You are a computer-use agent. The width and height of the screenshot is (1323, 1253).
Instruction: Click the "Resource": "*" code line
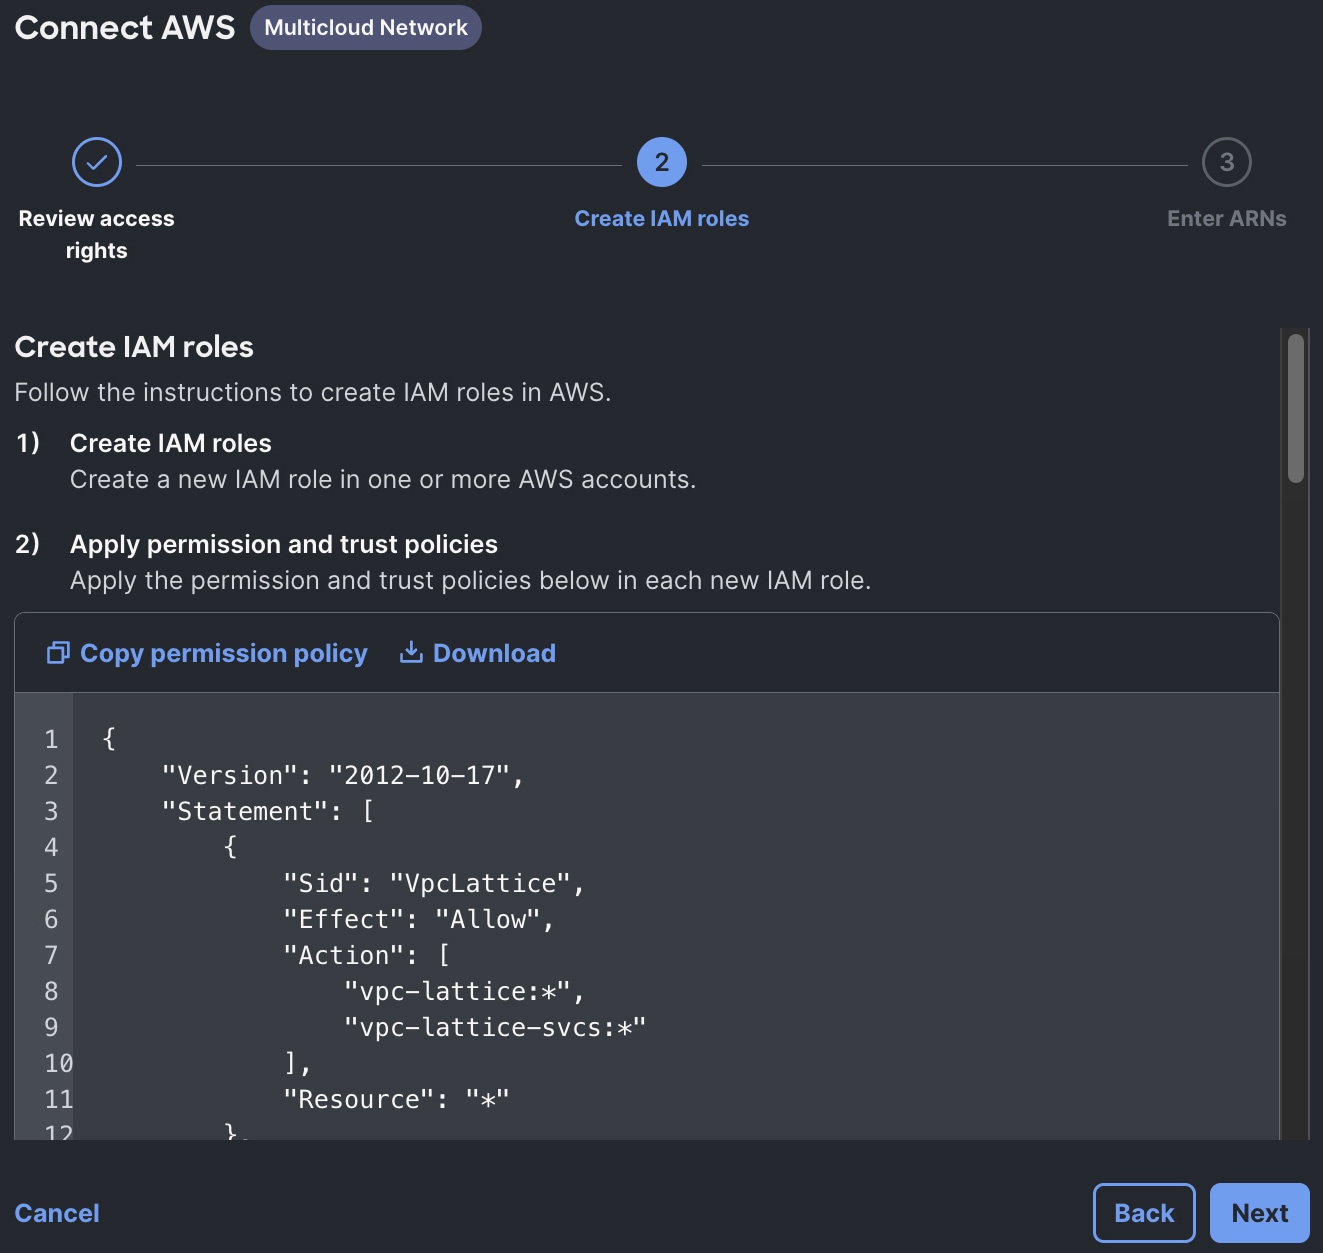point(396,1099)
